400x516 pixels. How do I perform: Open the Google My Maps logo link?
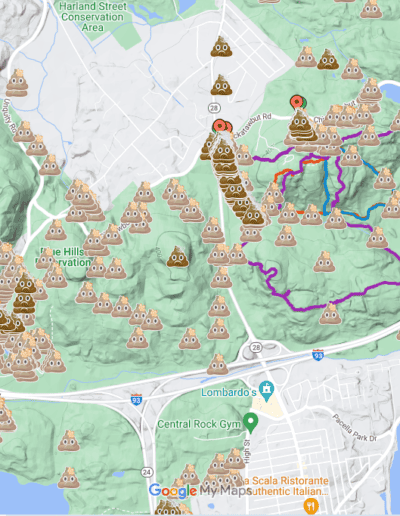tap(200, 491)
